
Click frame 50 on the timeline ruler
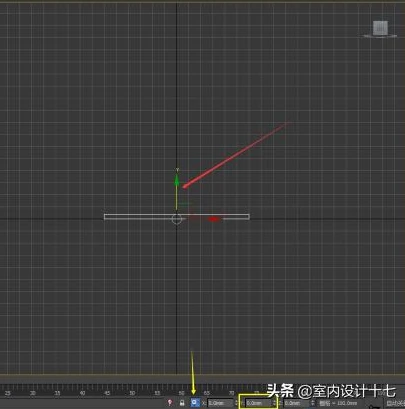coord(132,393)
